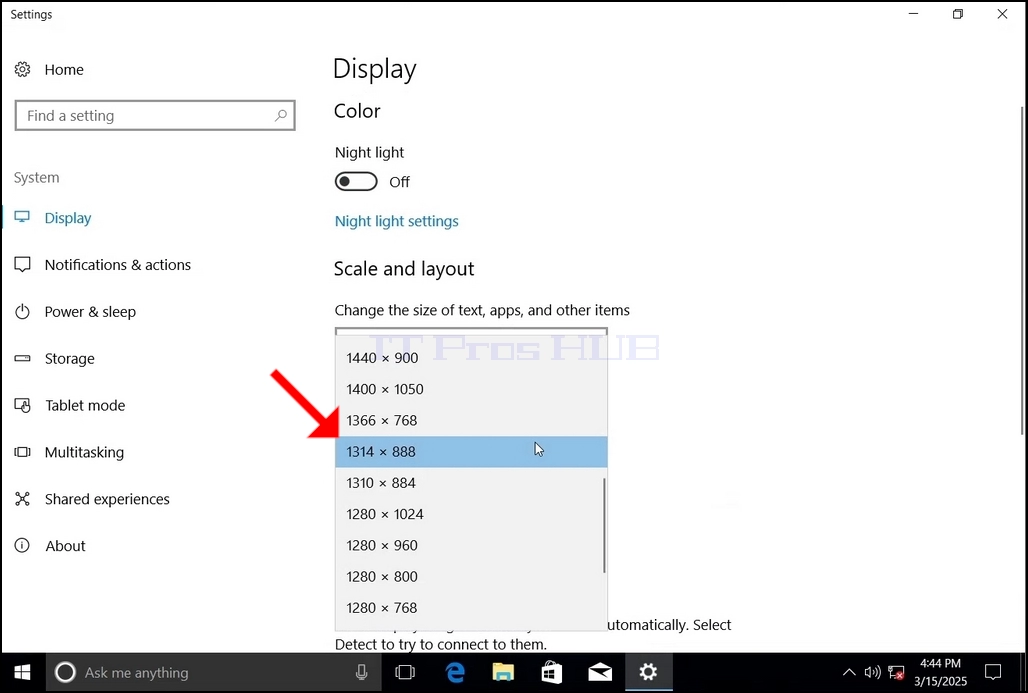Open Notifications & actions settings
This screenshot has width=1028, height=693.
pos(117,265)
